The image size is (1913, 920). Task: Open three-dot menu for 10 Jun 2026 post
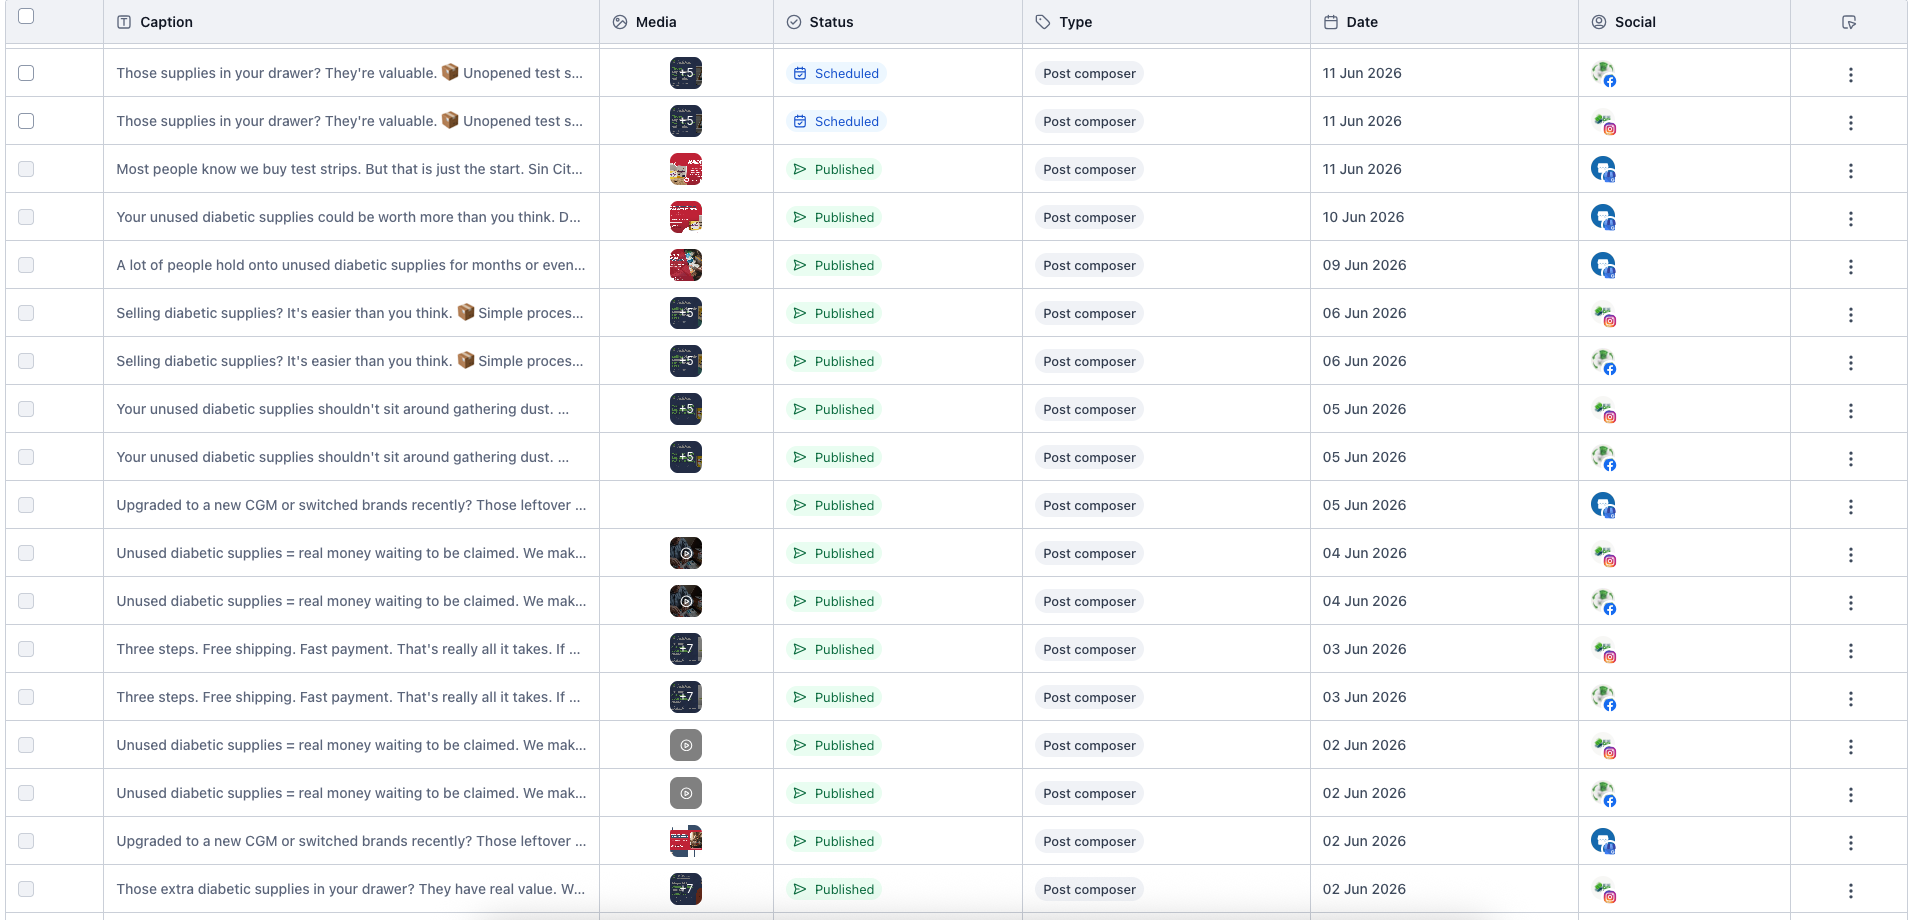[x=1851, y=219]
